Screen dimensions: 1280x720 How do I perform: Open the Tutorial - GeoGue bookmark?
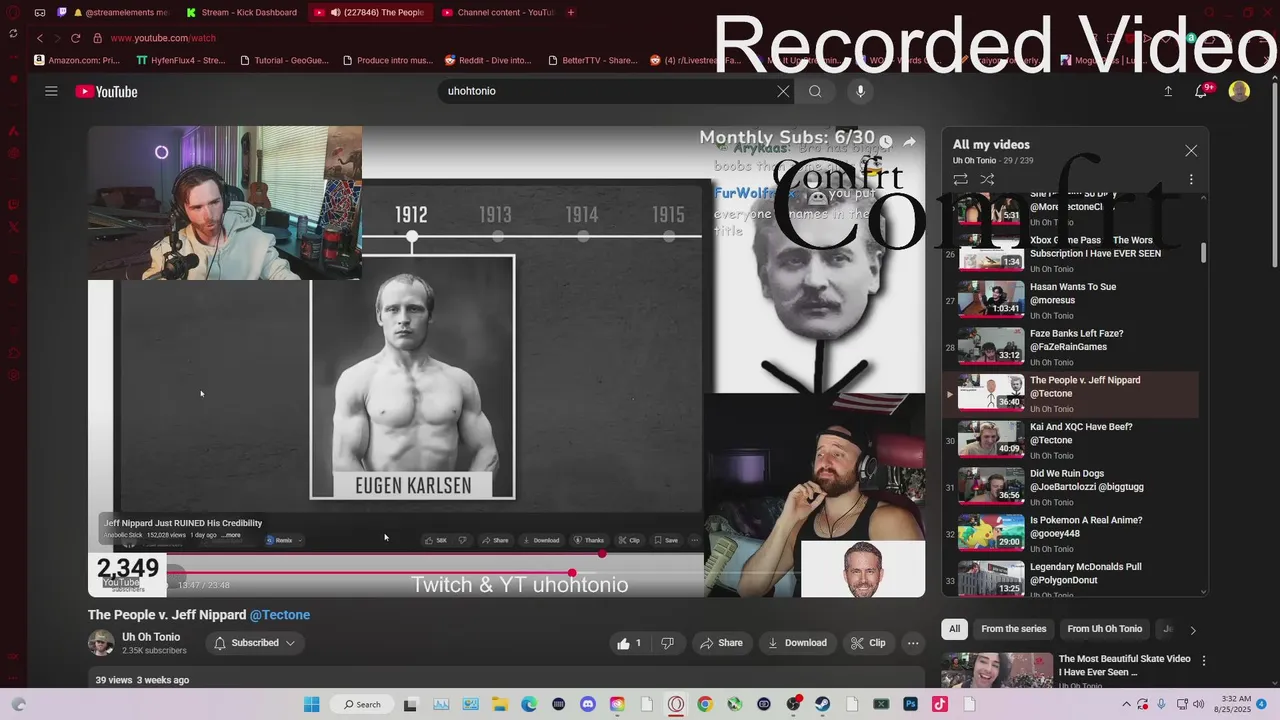[284, 60]
